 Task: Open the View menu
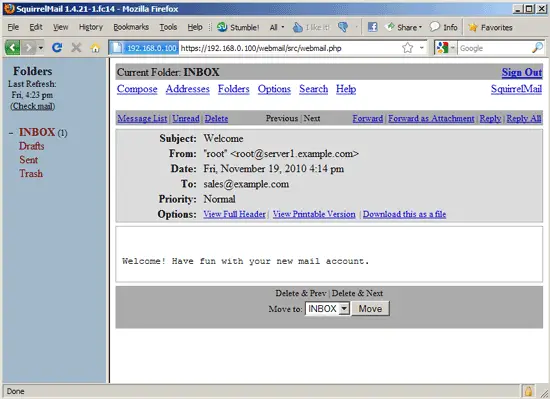pyautogui.click(x=60, y=27)
